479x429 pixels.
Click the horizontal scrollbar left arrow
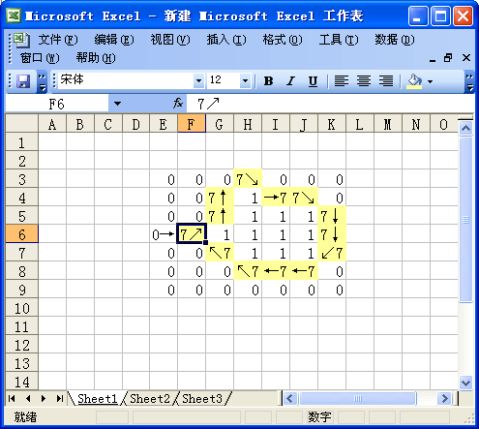[290, 398]
